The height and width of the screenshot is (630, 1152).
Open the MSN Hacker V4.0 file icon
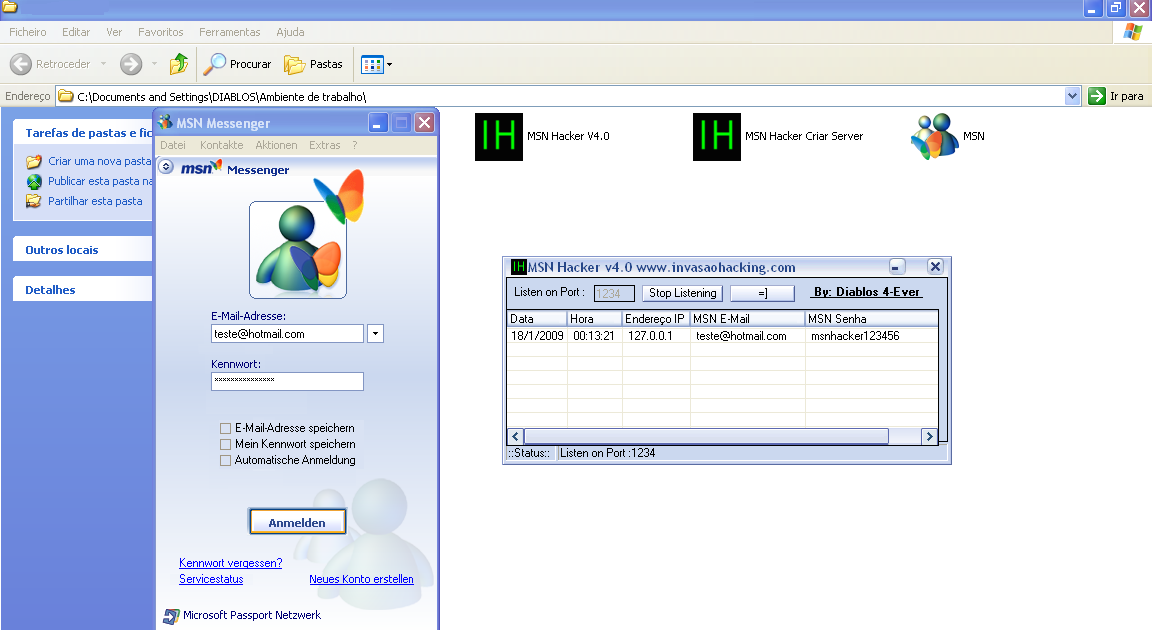(499, 137)
